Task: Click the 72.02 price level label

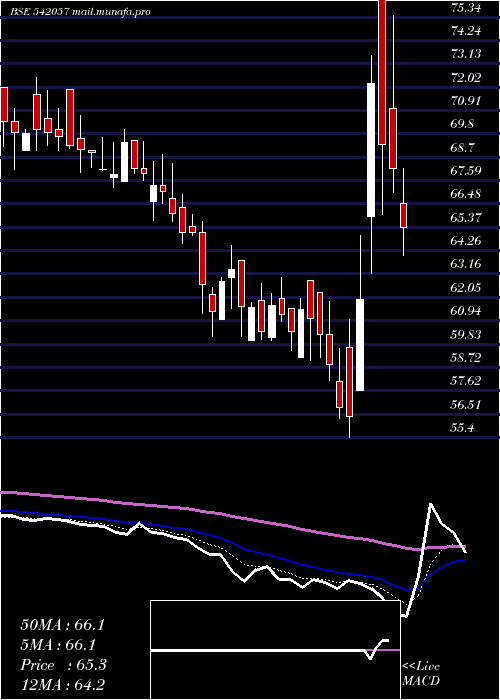Action: pyautogui.click(x=466, y=78)
